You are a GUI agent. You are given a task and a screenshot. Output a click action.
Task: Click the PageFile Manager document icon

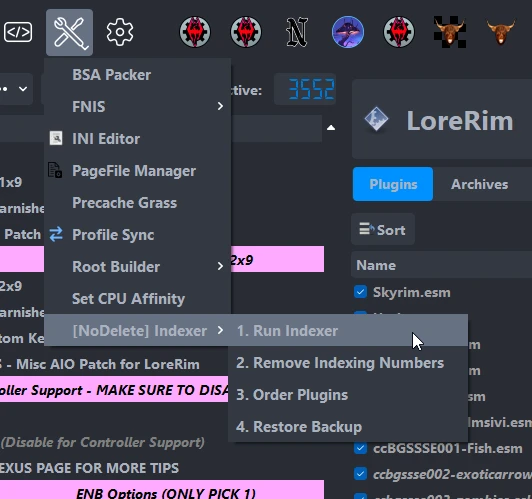(x=55, y=170)
